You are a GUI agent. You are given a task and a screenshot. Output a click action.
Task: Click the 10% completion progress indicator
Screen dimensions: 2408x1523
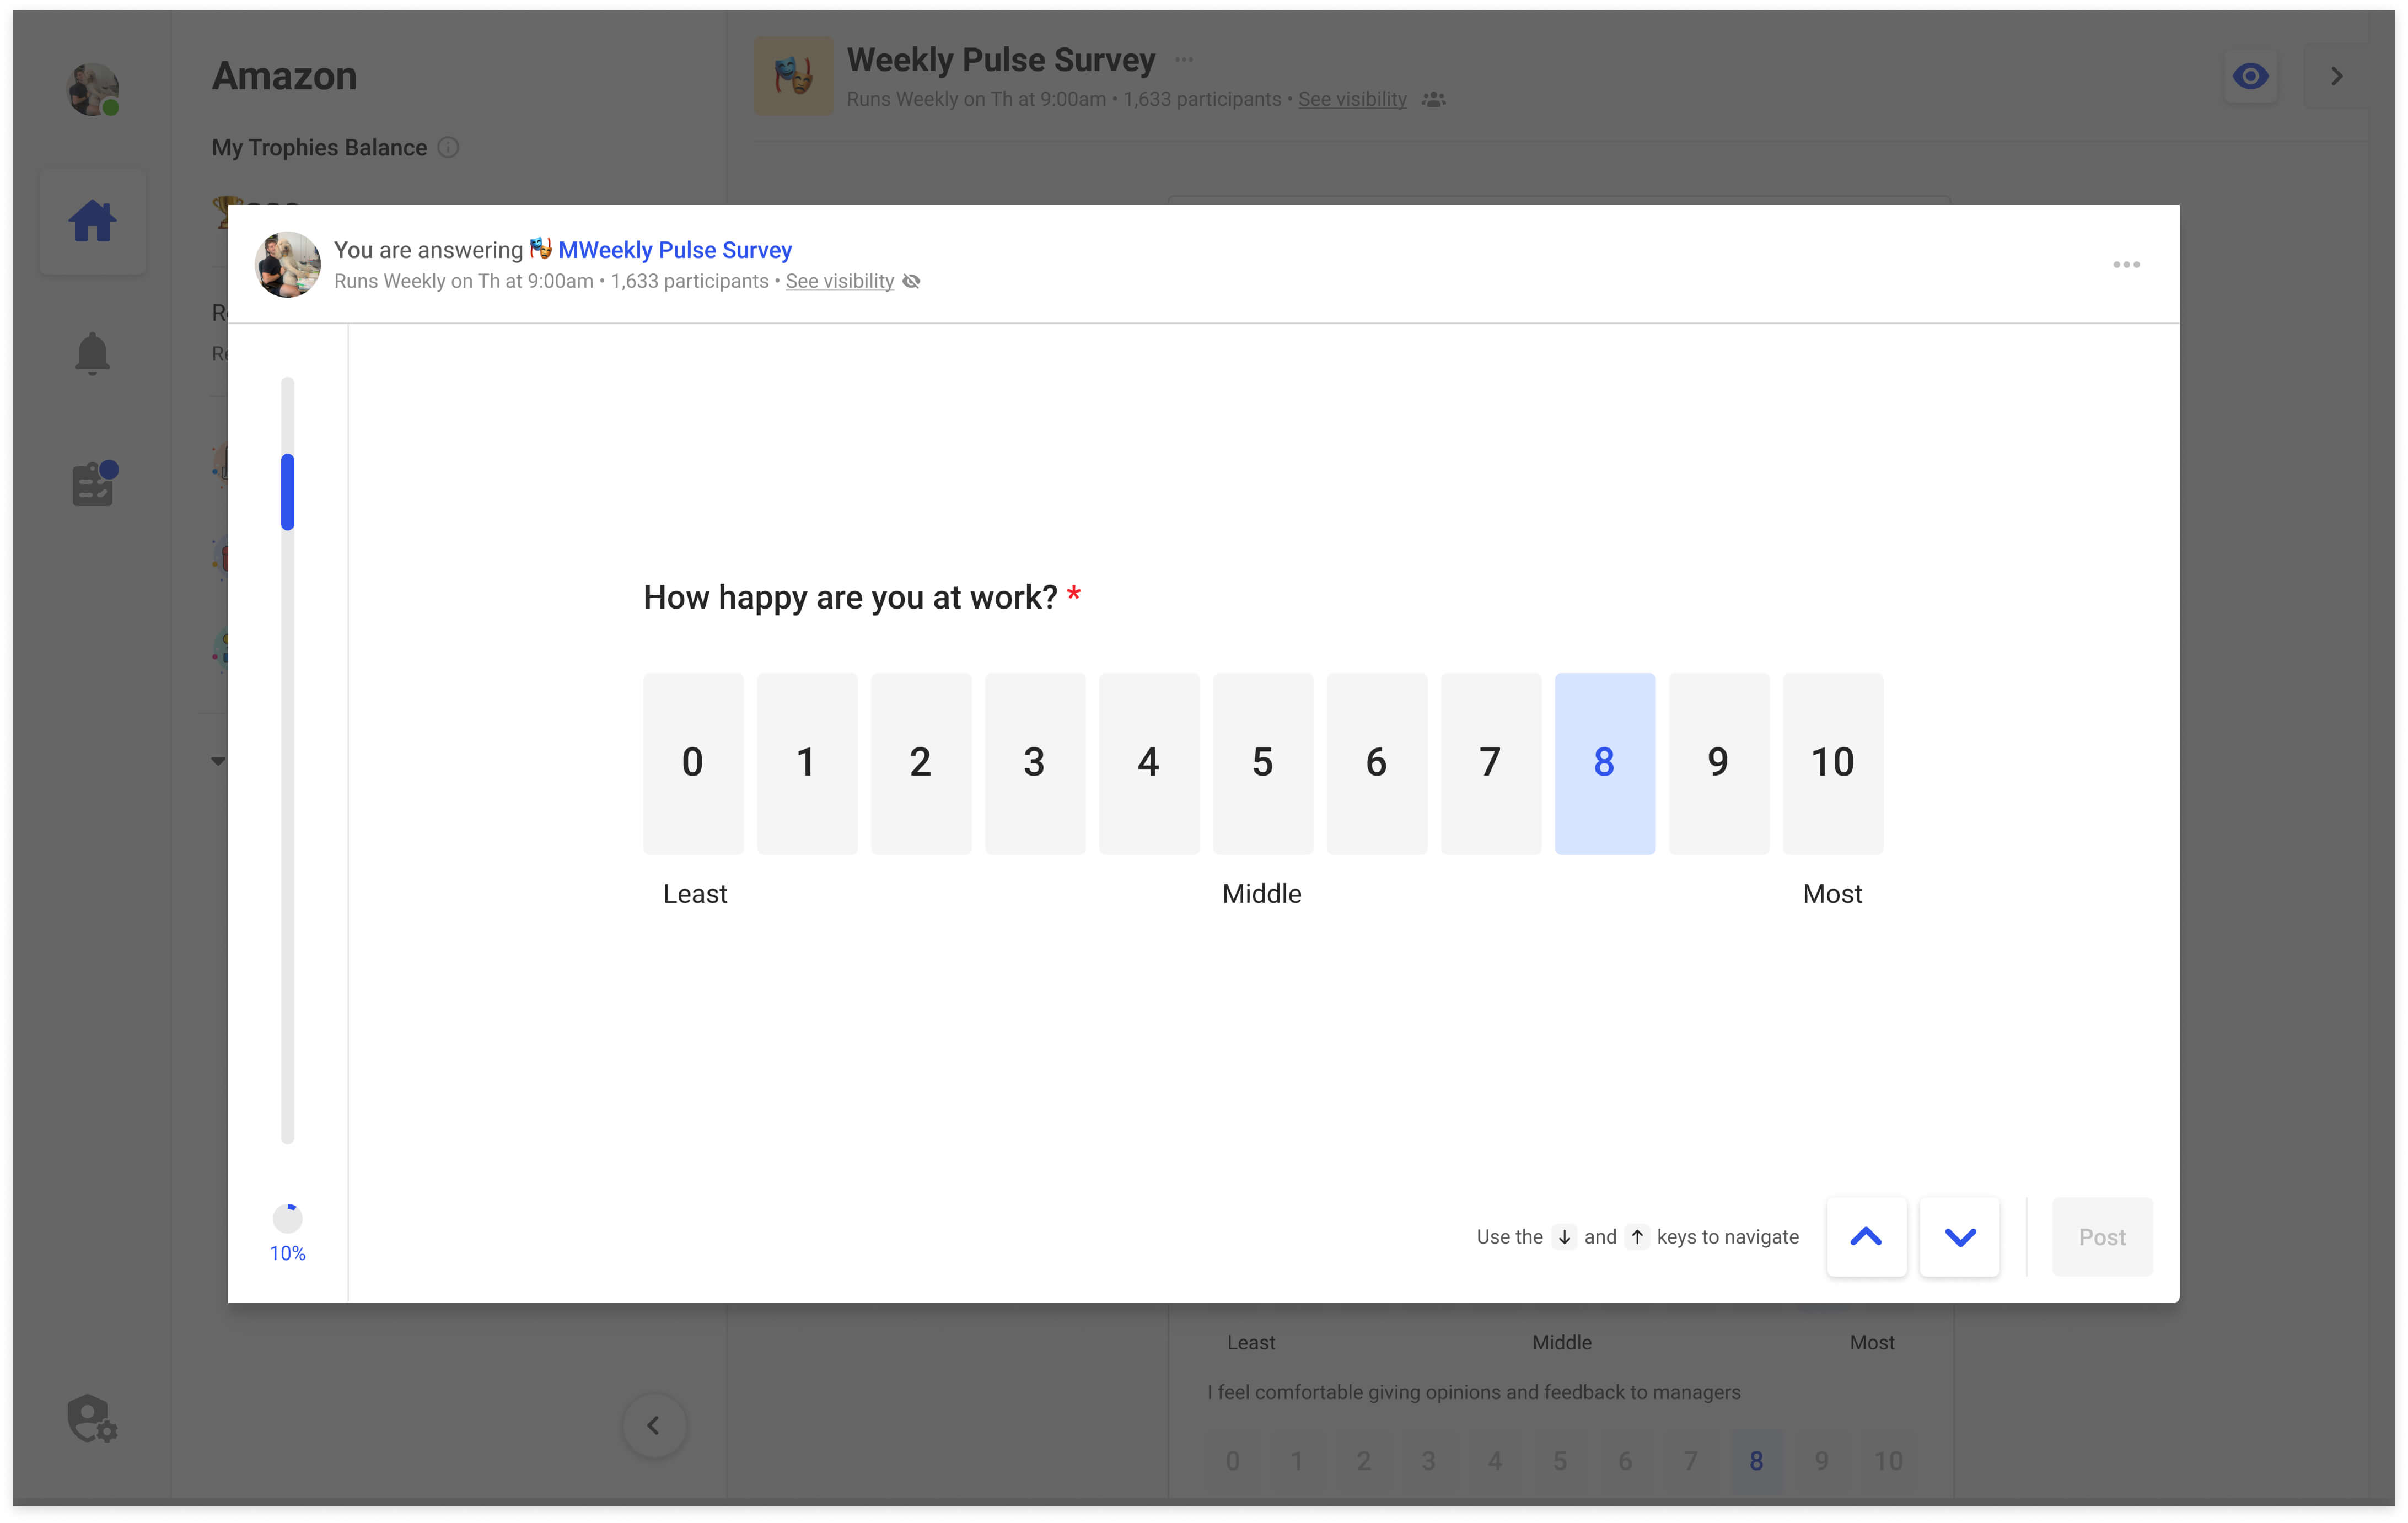288,1232
